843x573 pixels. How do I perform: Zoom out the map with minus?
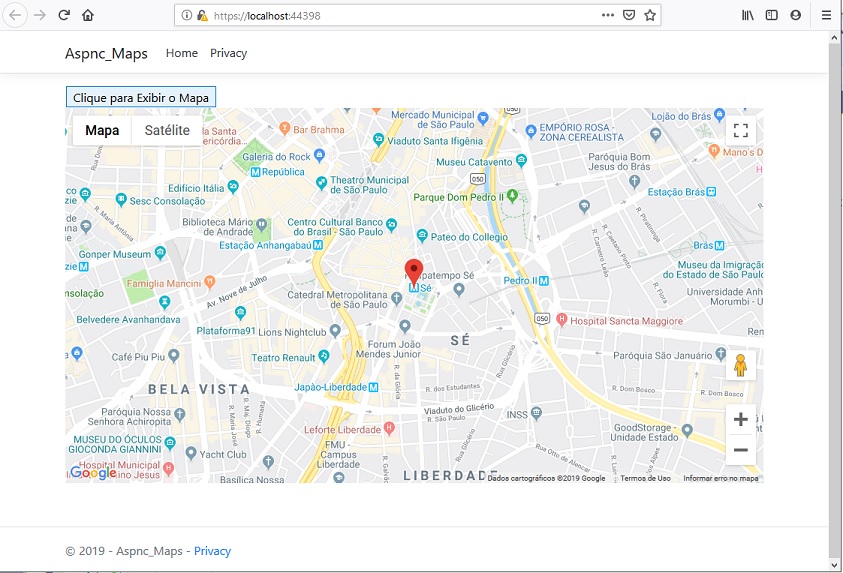[740, 450]
